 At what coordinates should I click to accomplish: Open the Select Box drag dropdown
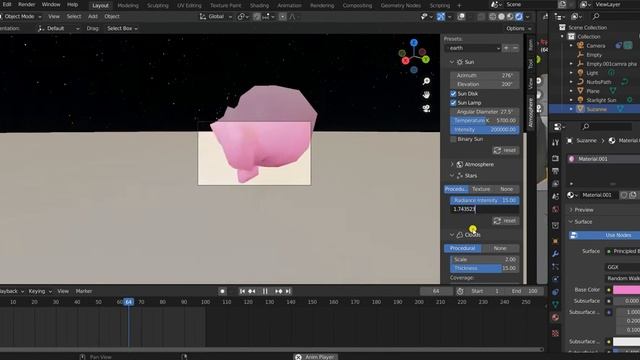coord(122,29)
